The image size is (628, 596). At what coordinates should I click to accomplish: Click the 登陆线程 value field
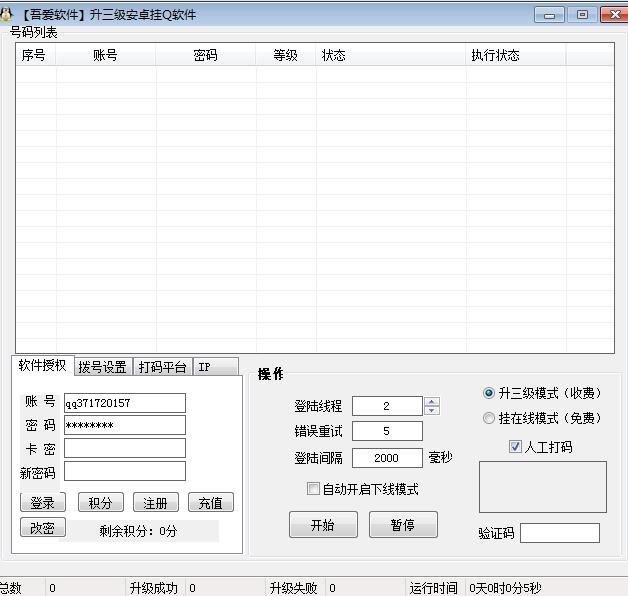click(387, 406)
